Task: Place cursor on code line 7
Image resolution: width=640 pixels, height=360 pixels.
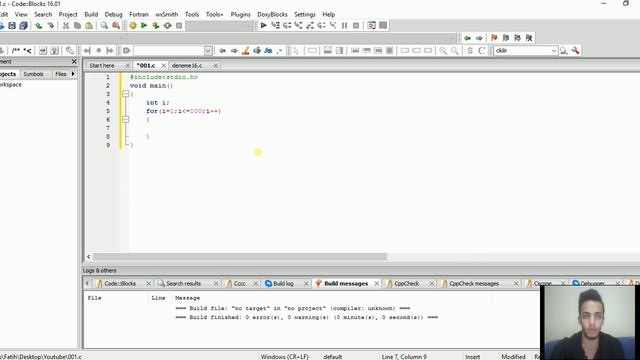Action: coord(384,128)
